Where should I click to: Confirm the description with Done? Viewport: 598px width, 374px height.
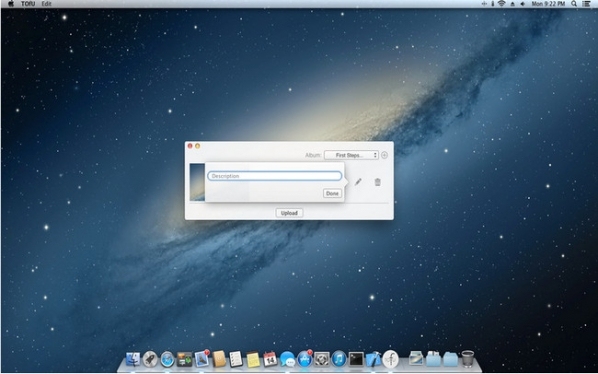332,193
